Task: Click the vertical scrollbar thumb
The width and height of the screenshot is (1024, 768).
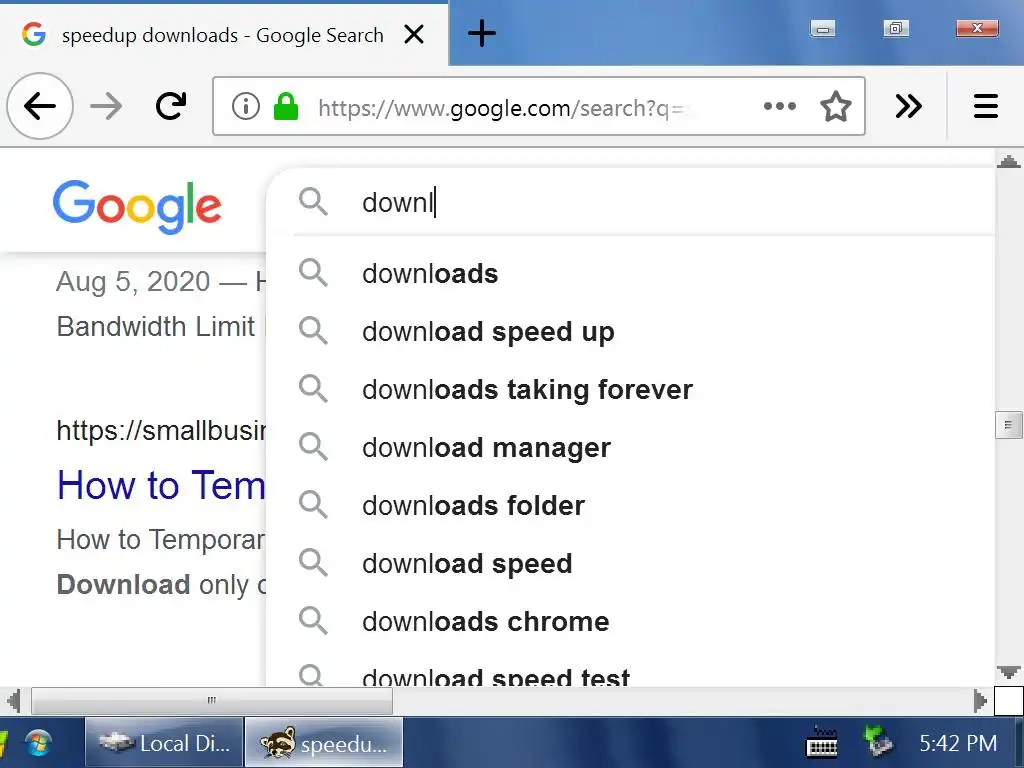Action: tap(1008, 425)
